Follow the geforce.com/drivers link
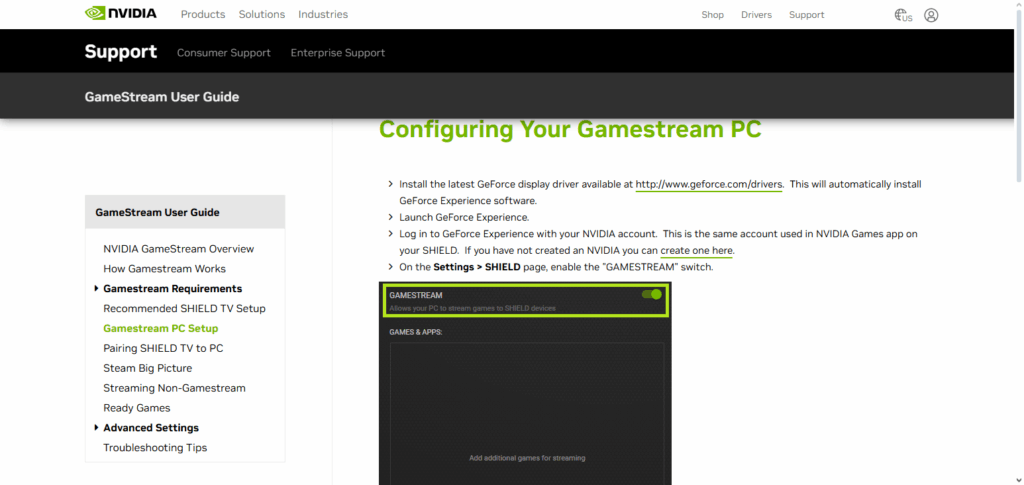 [709, 185]
